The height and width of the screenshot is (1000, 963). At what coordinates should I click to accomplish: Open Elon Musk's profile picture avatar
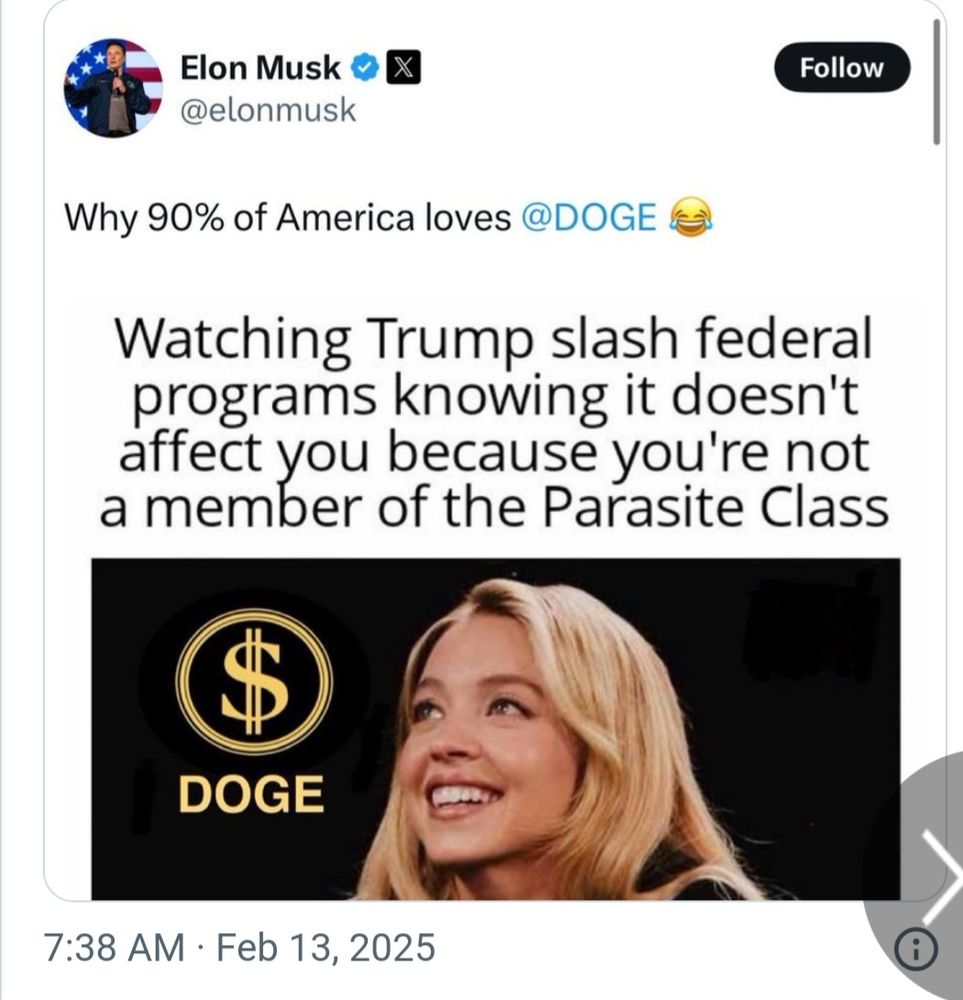tap(114, 87)
